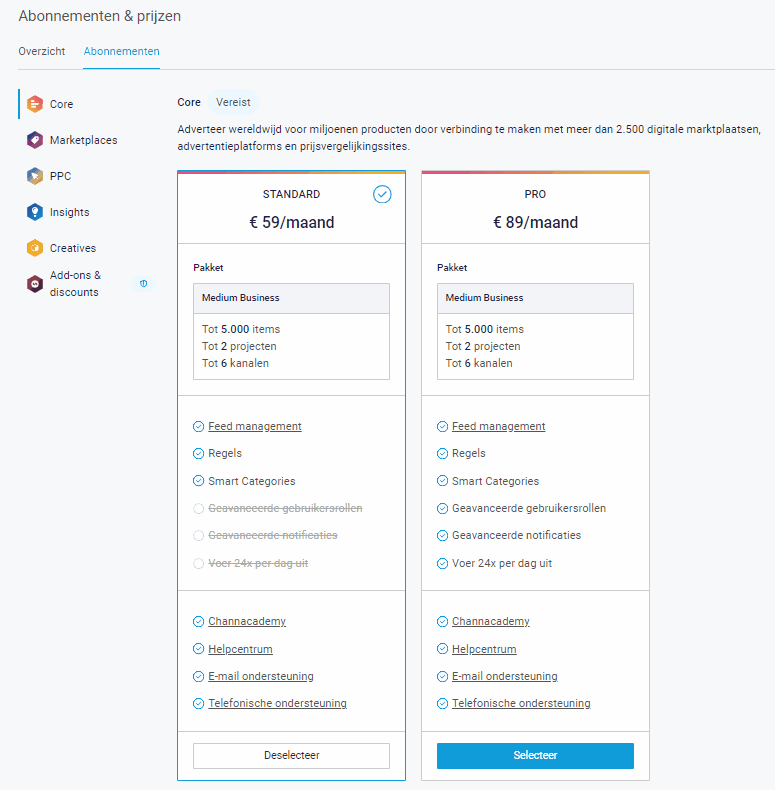Click the Standard plan's Feed management check icon
This screenshot has height=790, width=775.
click(199, 427)
